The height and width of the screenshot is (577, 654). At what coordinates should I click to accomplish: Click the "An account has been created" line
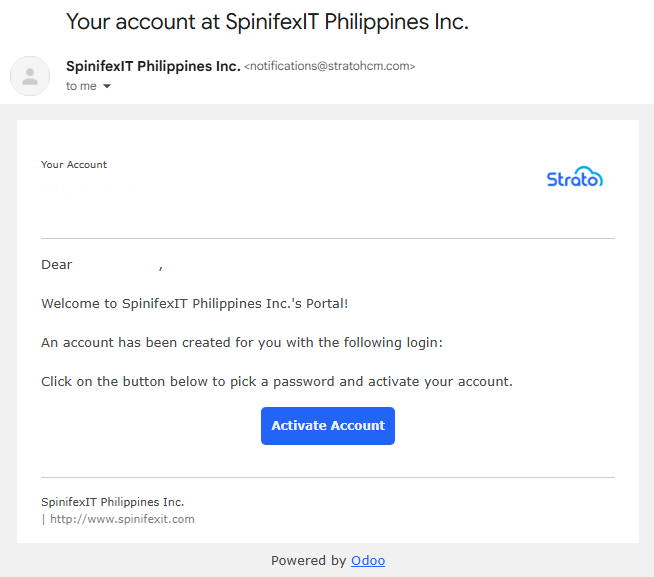coord(241,342)
